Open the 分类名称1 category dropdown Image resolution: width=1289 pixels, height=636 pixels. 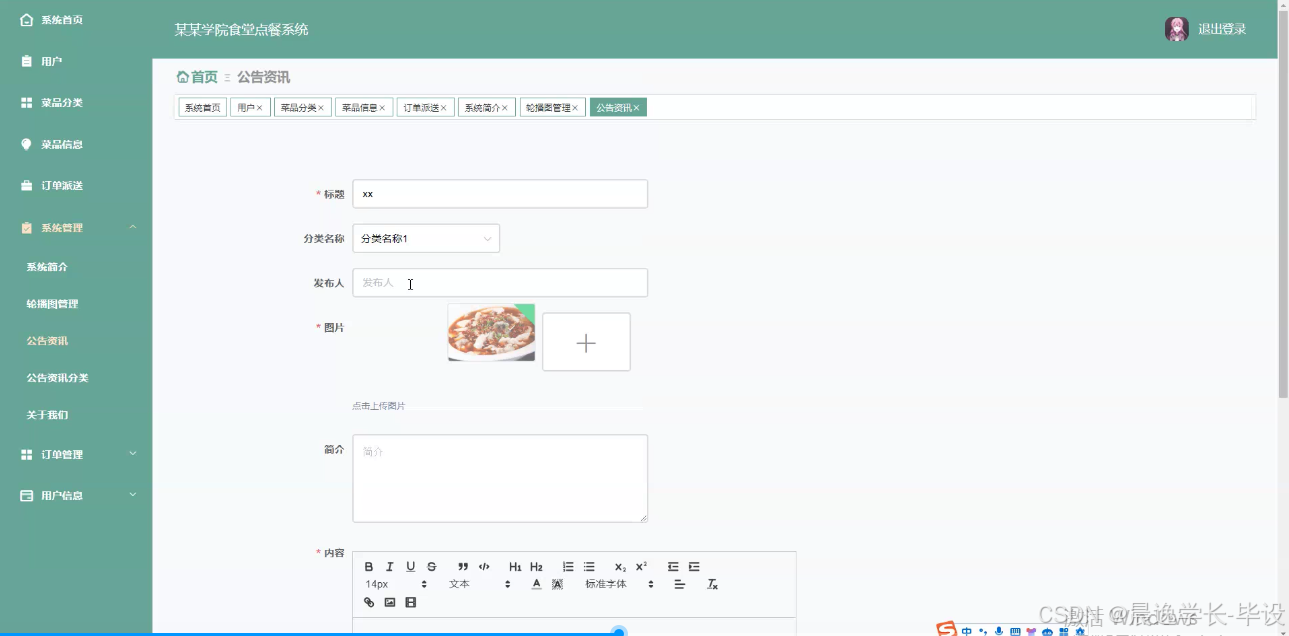(426, 238)
